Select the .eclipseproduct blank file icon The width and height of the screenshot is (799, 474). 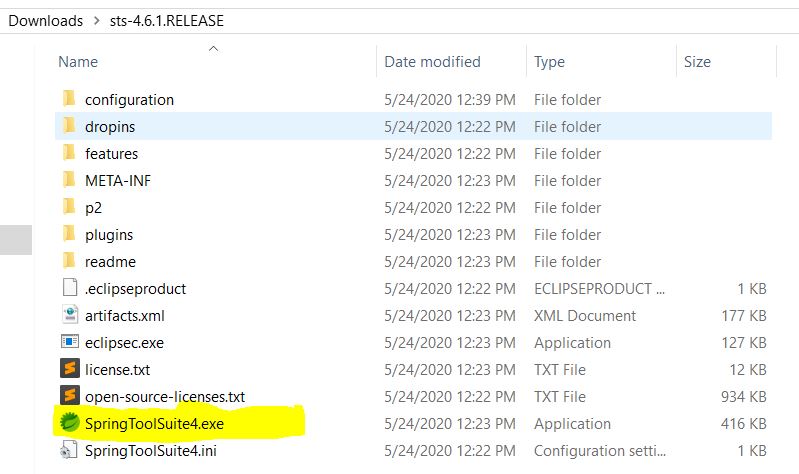point(70,287)
